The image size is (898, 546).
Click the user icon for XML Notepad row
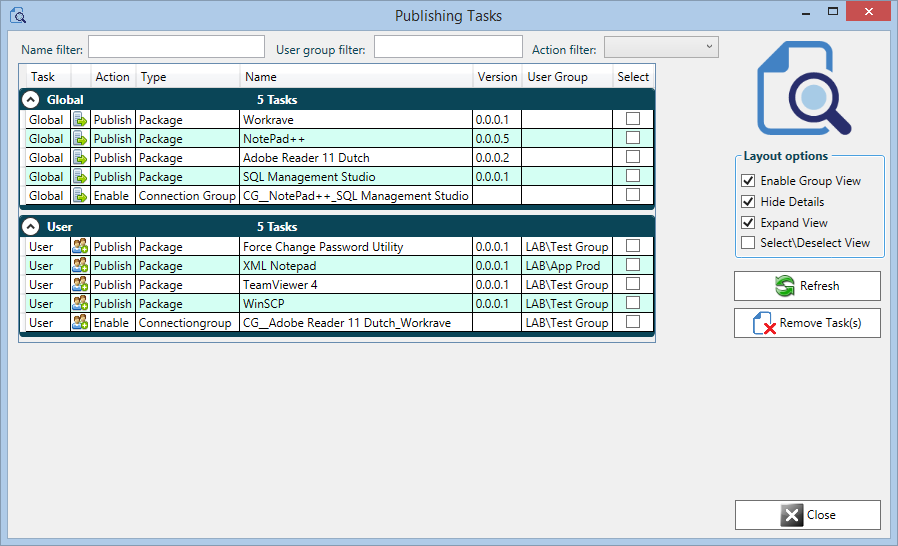point(80,266)
